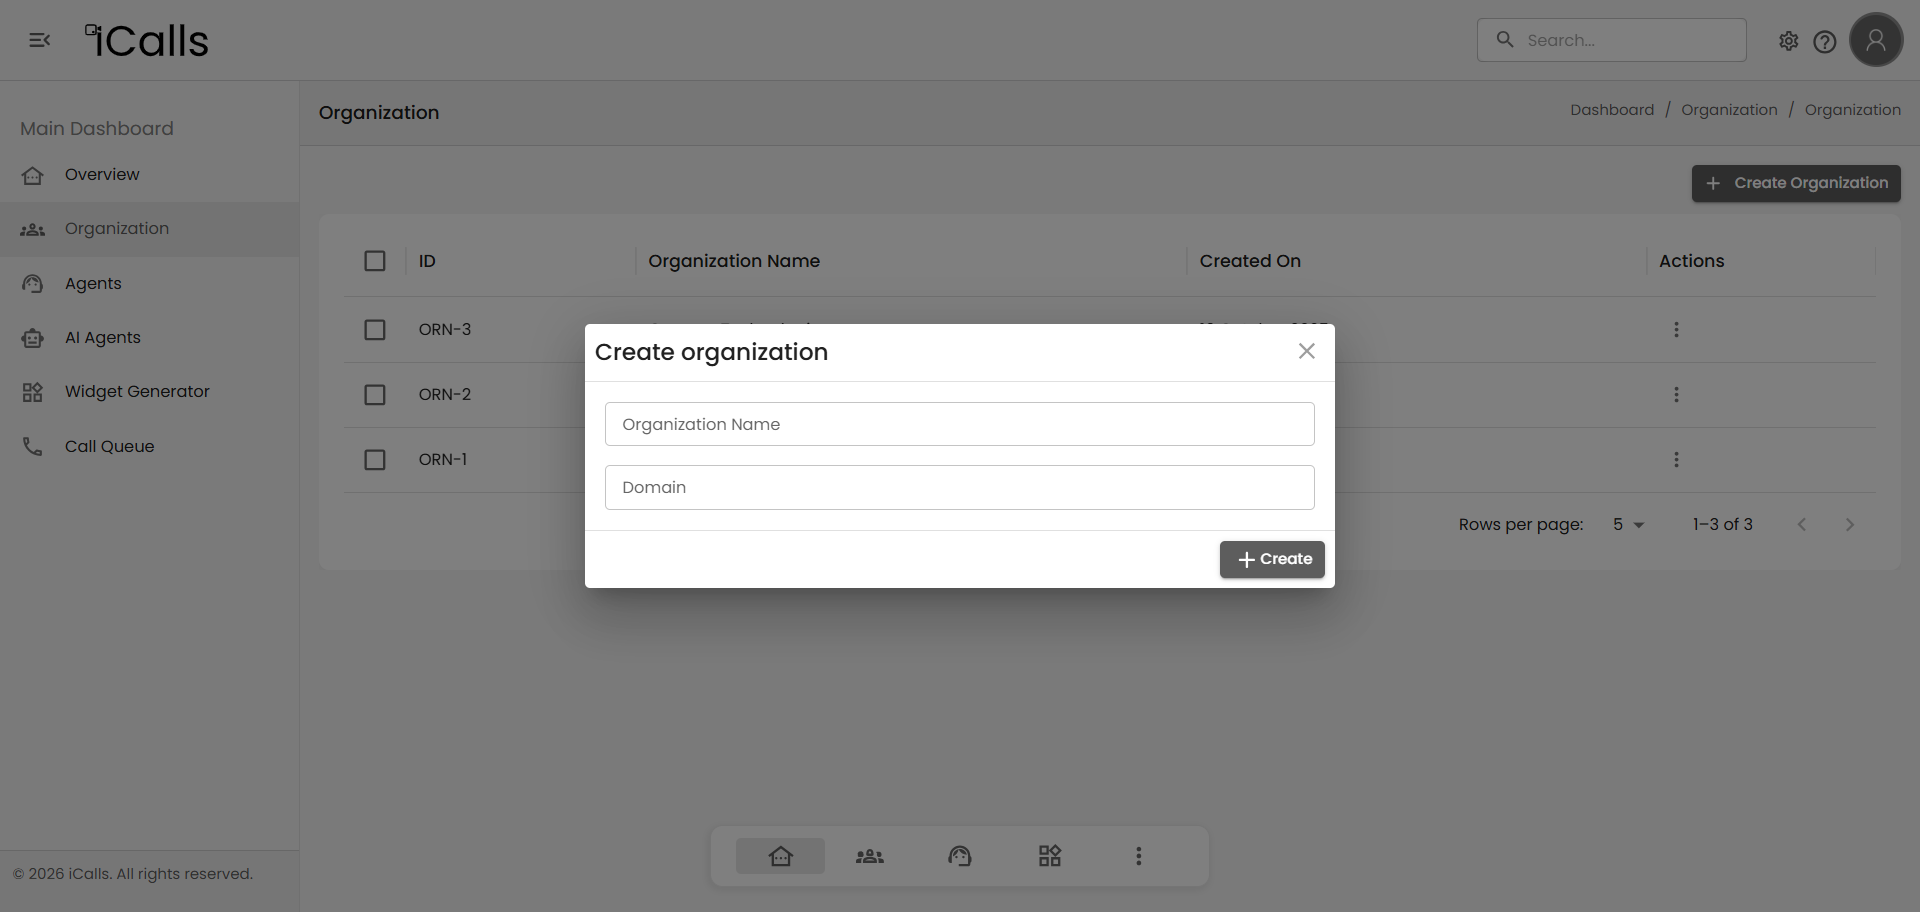Image resolution: width=1920 pixels, height=912 pixels.
Task: Open the user profile avatar
Action: tap(1875, 40)
